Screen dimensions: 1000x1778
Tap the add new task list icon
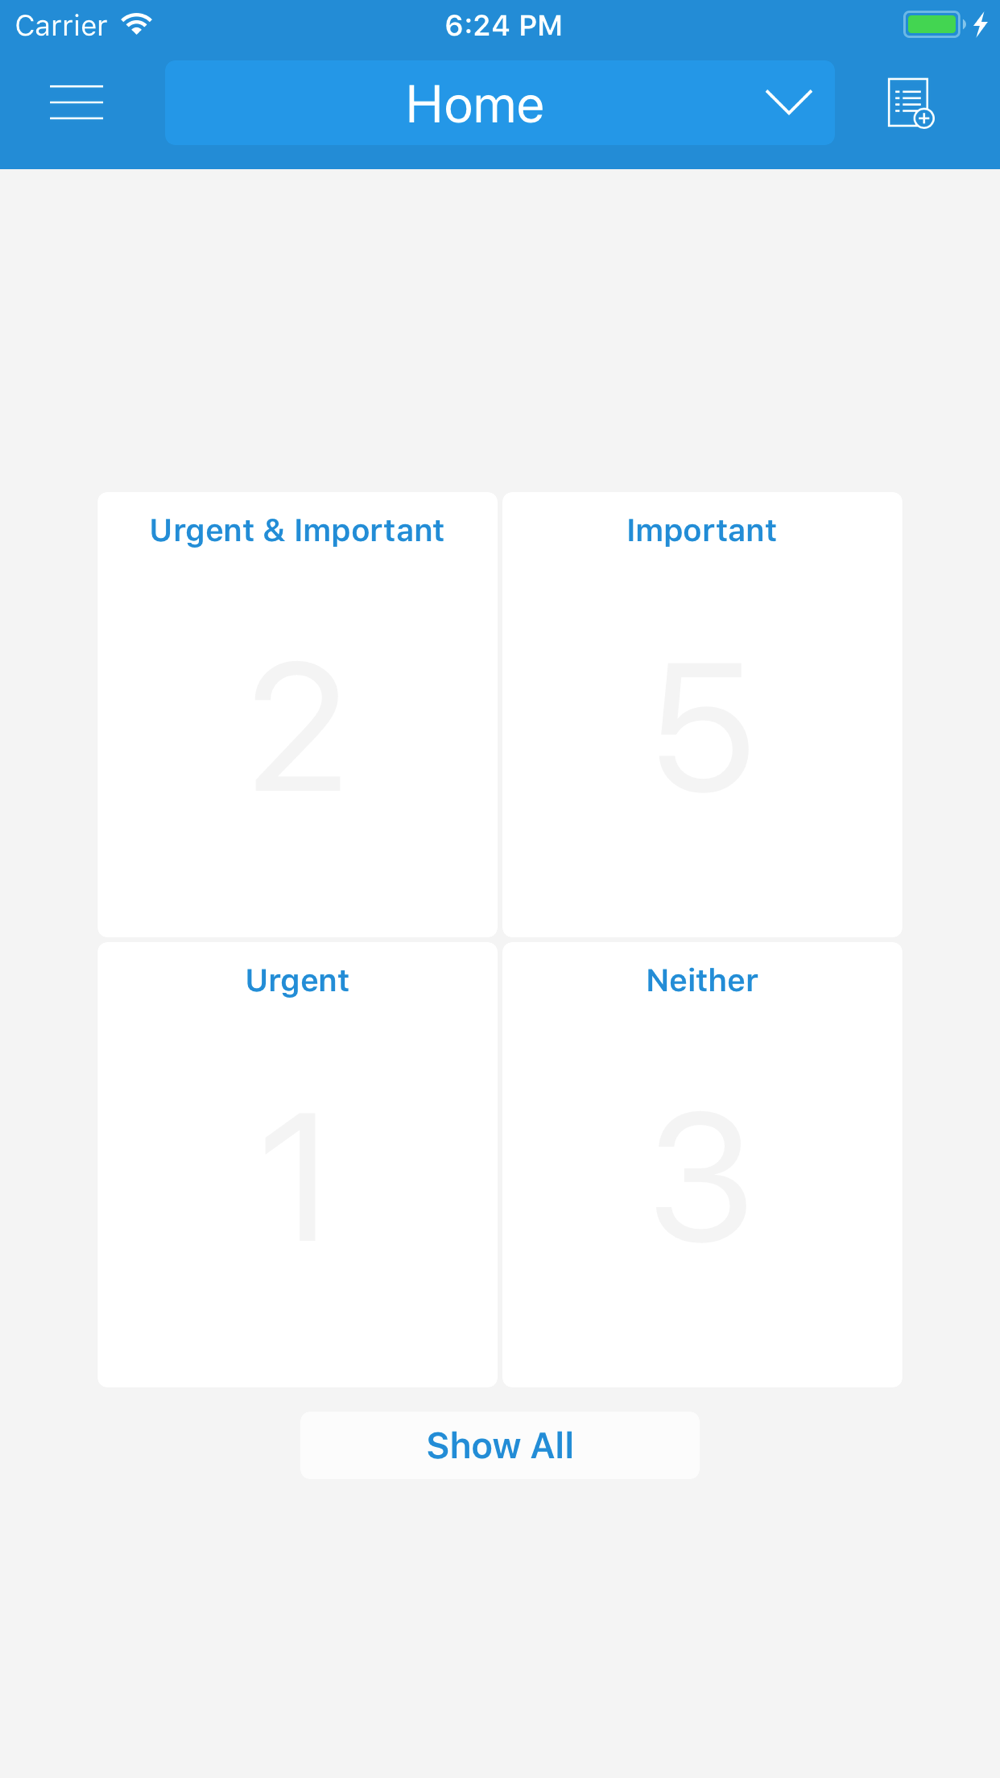[910, 103]
